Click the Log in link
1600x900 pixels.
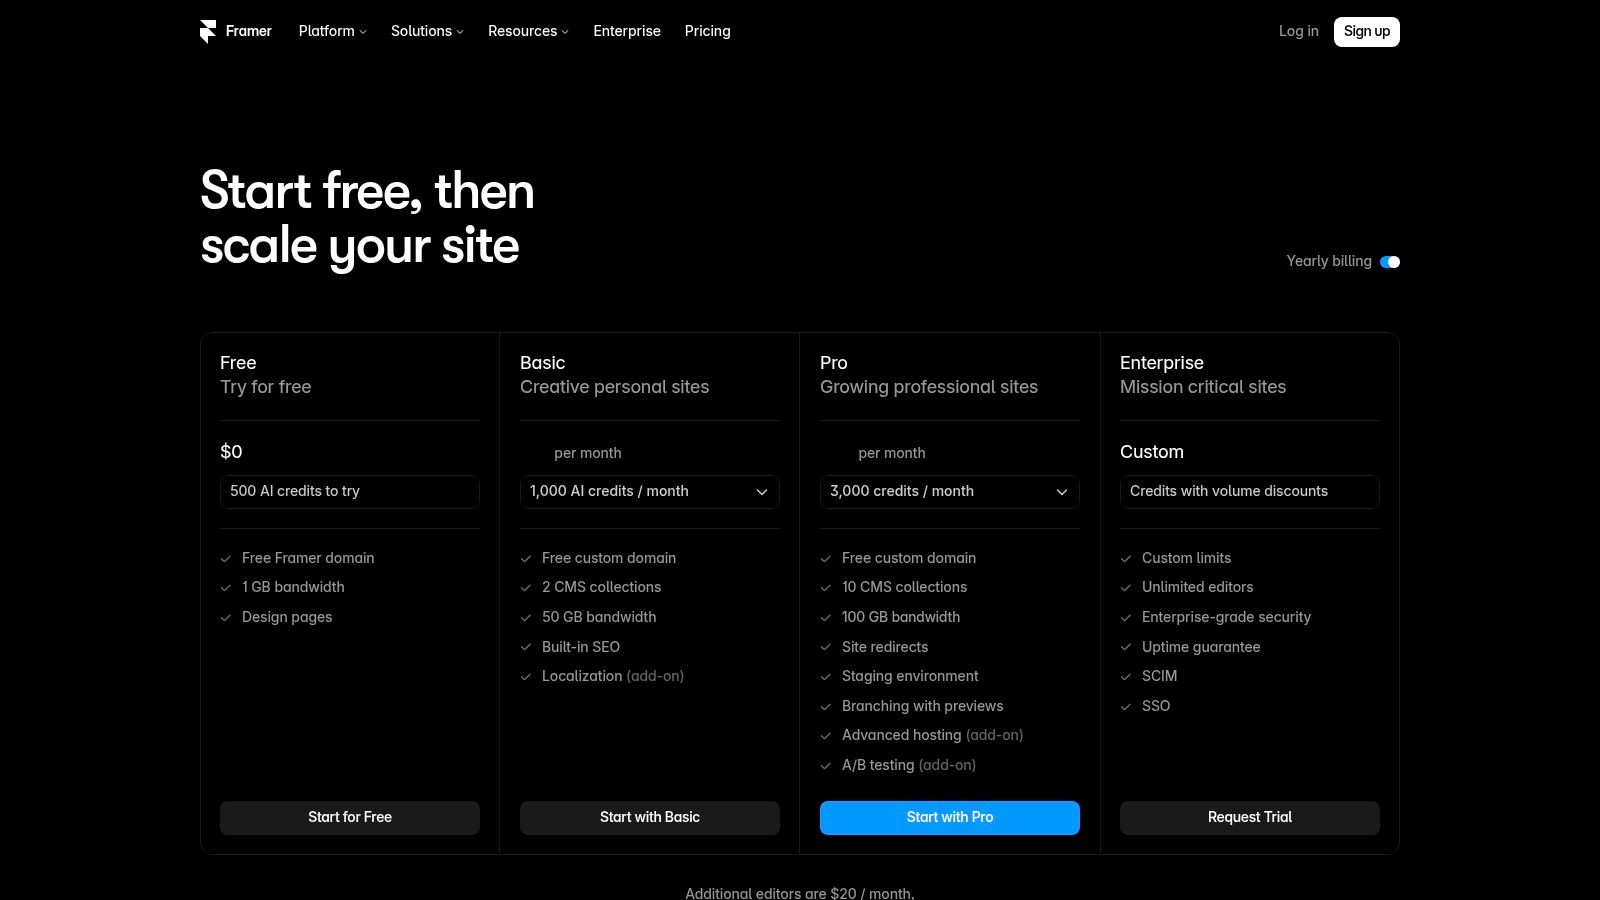(x=1298, y=31)
